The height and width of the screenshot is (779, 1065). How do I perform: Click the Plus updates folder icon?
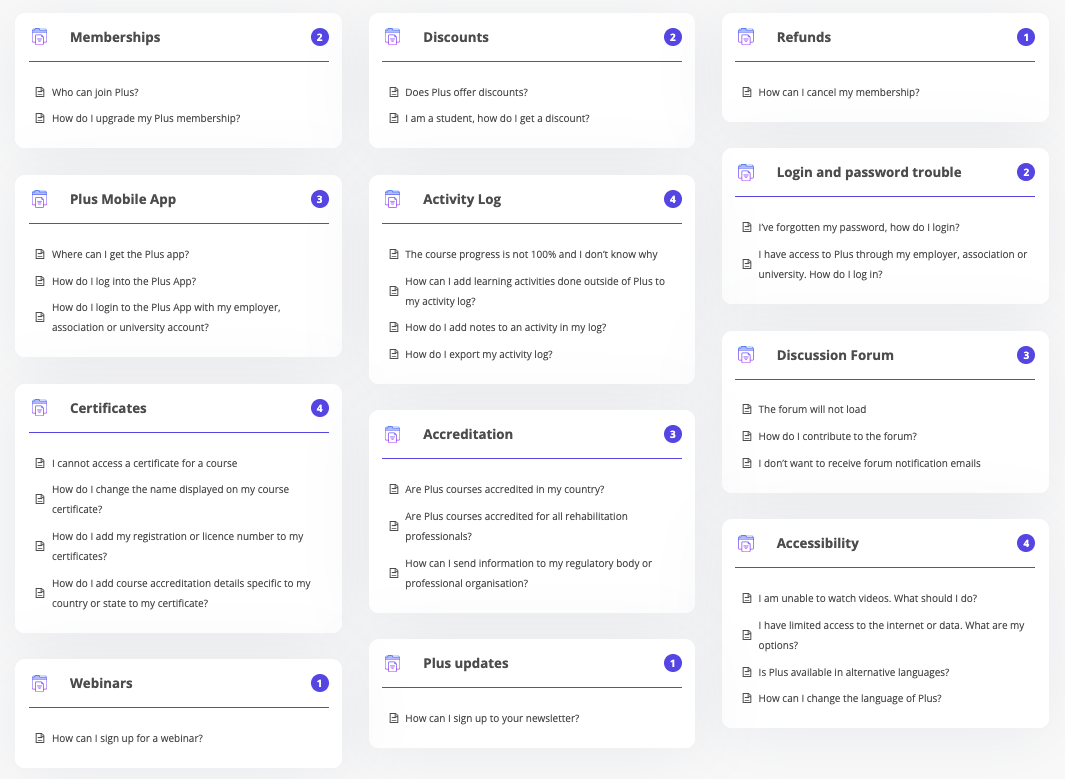click(393, 663)
